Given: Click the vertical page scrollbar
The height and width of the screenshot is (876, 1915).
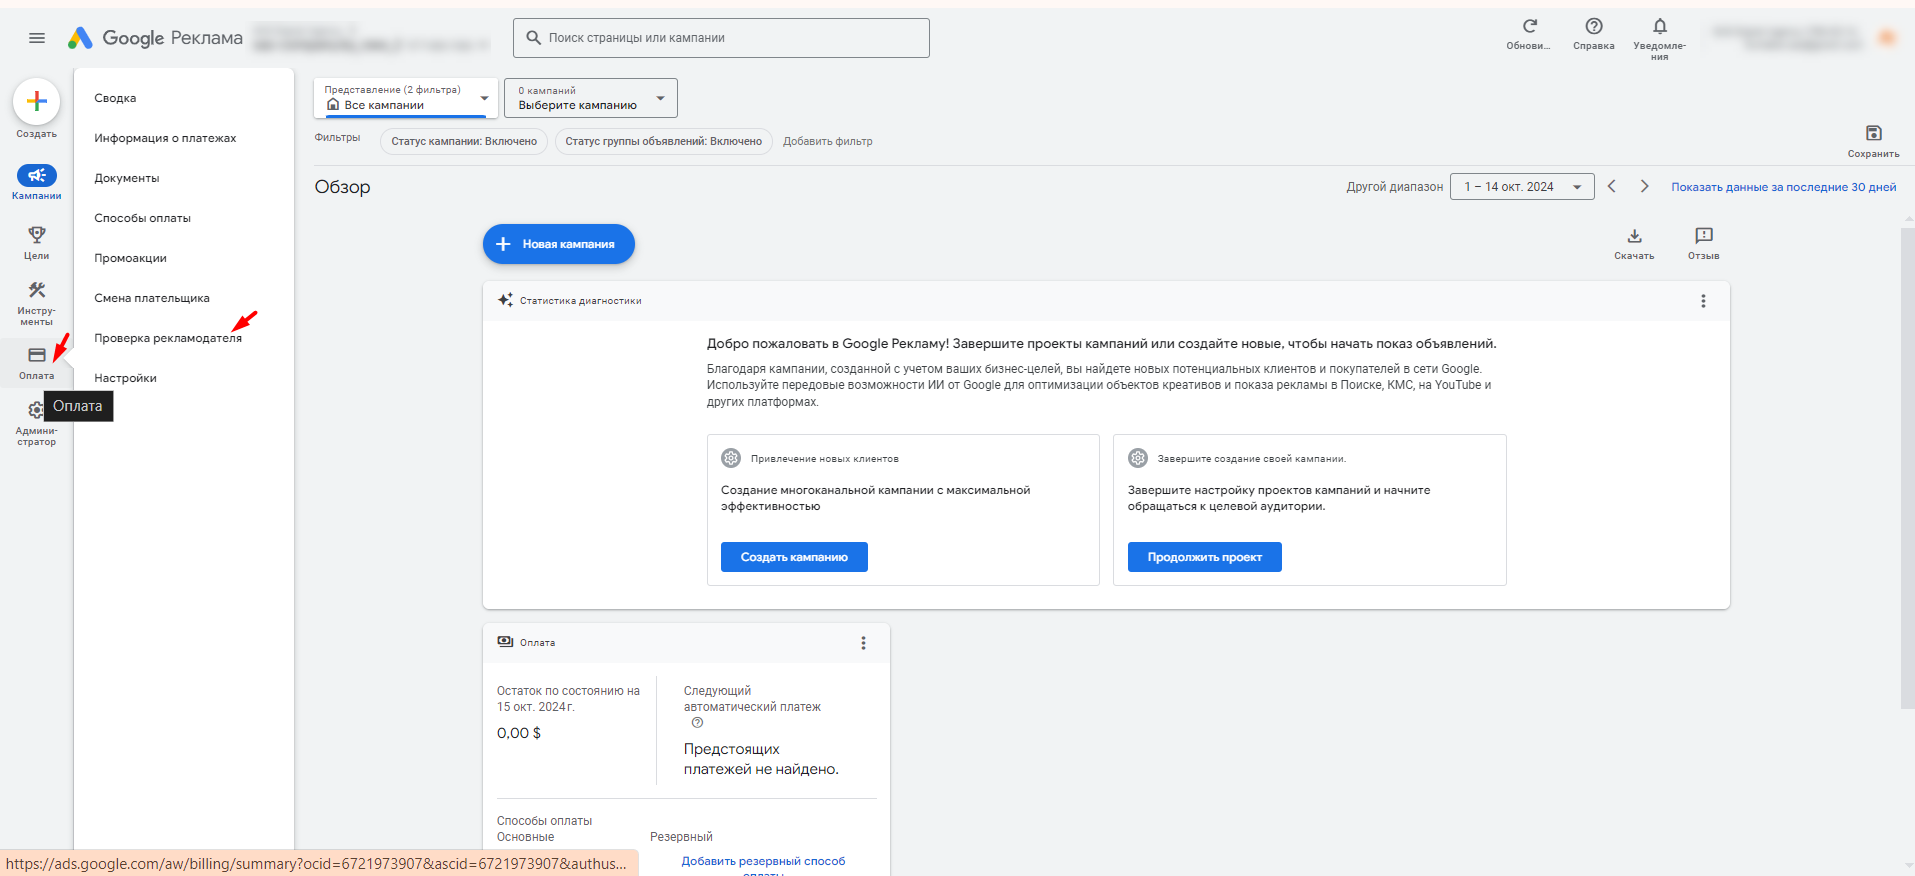Looking at the screenshot, I should pyautogui.click(x=1907, y=468).
